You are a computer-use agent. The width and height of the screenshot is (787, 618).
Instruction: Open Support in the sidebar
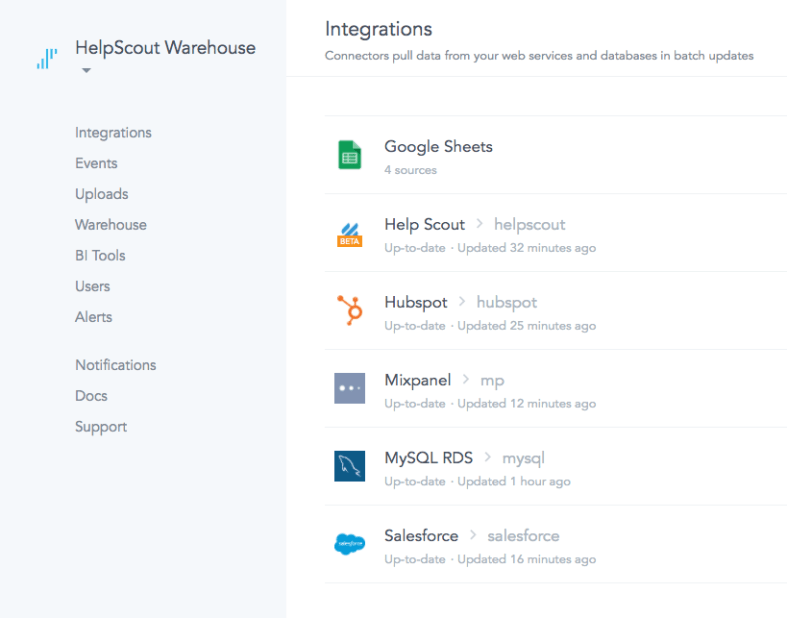pyautogui.click(x=101, y=427)
